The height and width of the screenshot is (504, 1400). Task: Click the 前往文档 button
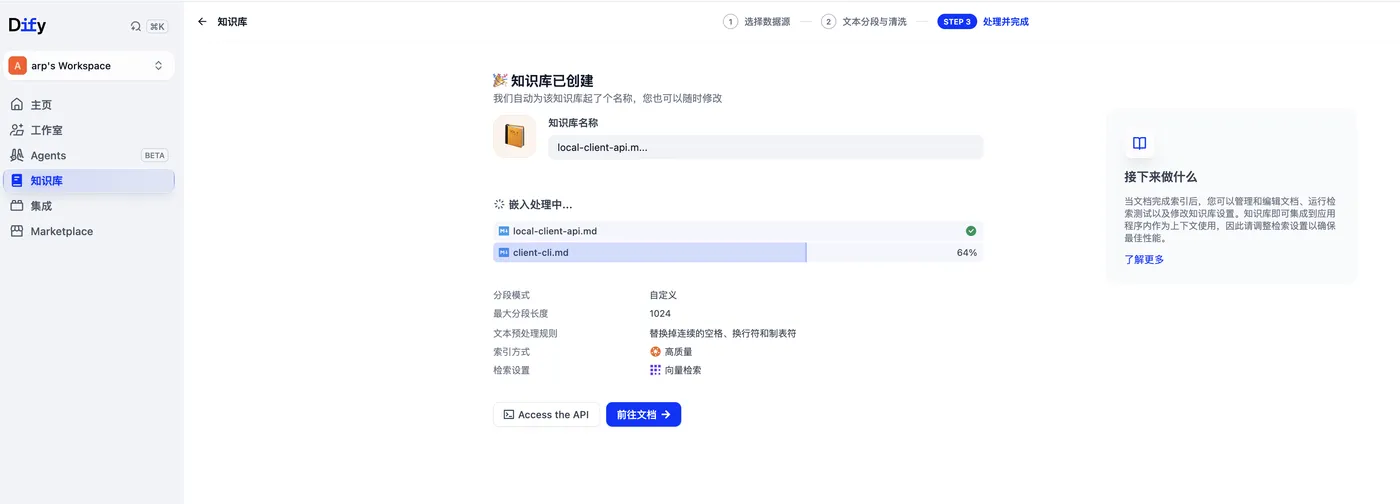(643, 414)
